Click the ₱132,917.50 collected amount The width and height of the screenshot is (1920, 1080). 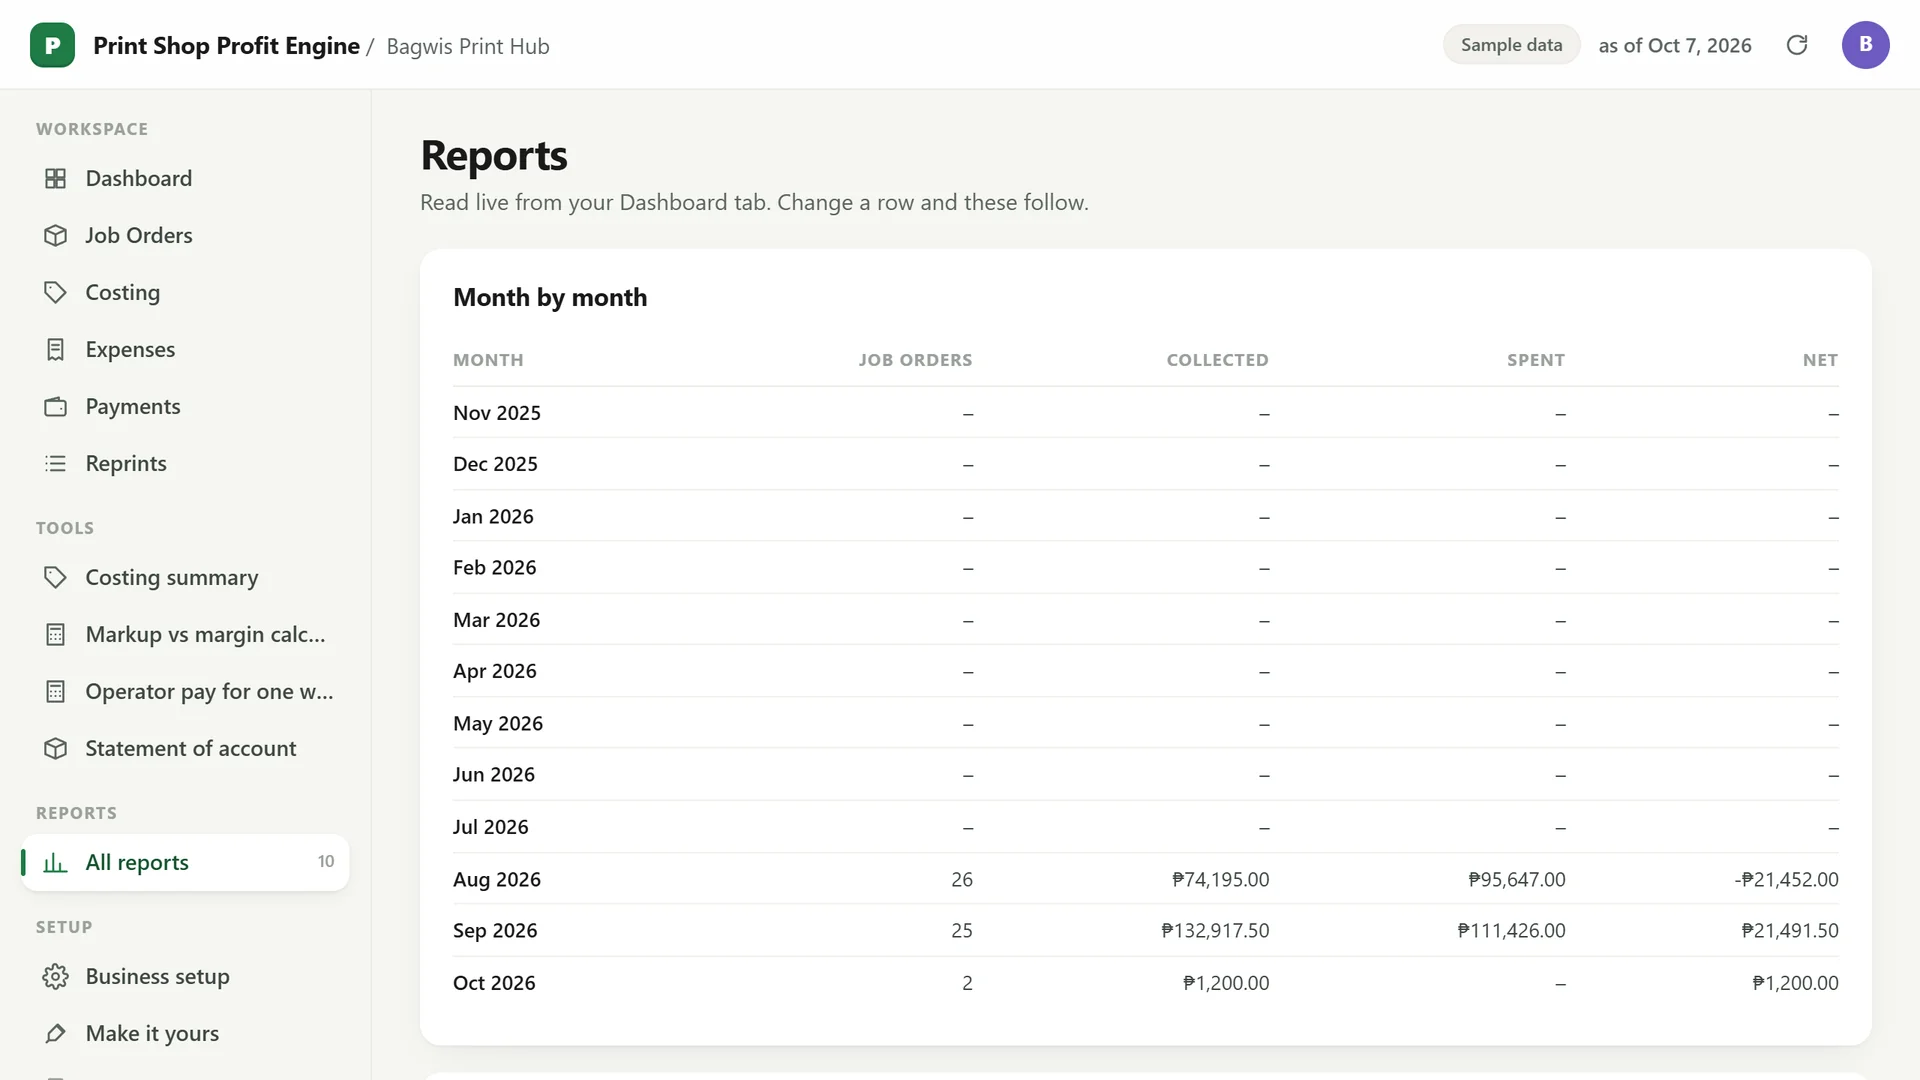[1215, 931]
